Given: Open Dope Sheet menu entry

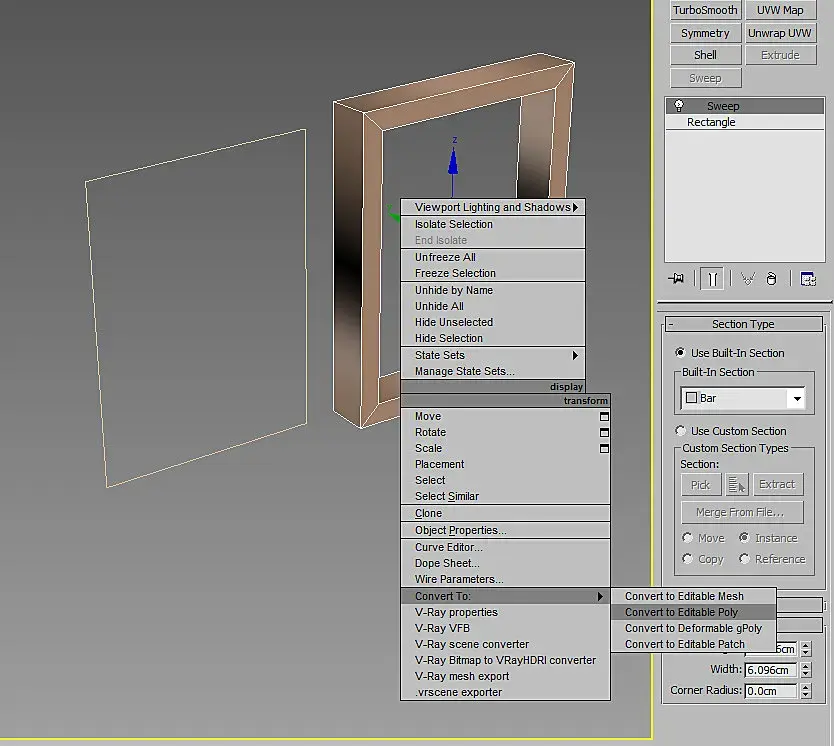Looking at the screenshot, I should (x=505, y=563).
